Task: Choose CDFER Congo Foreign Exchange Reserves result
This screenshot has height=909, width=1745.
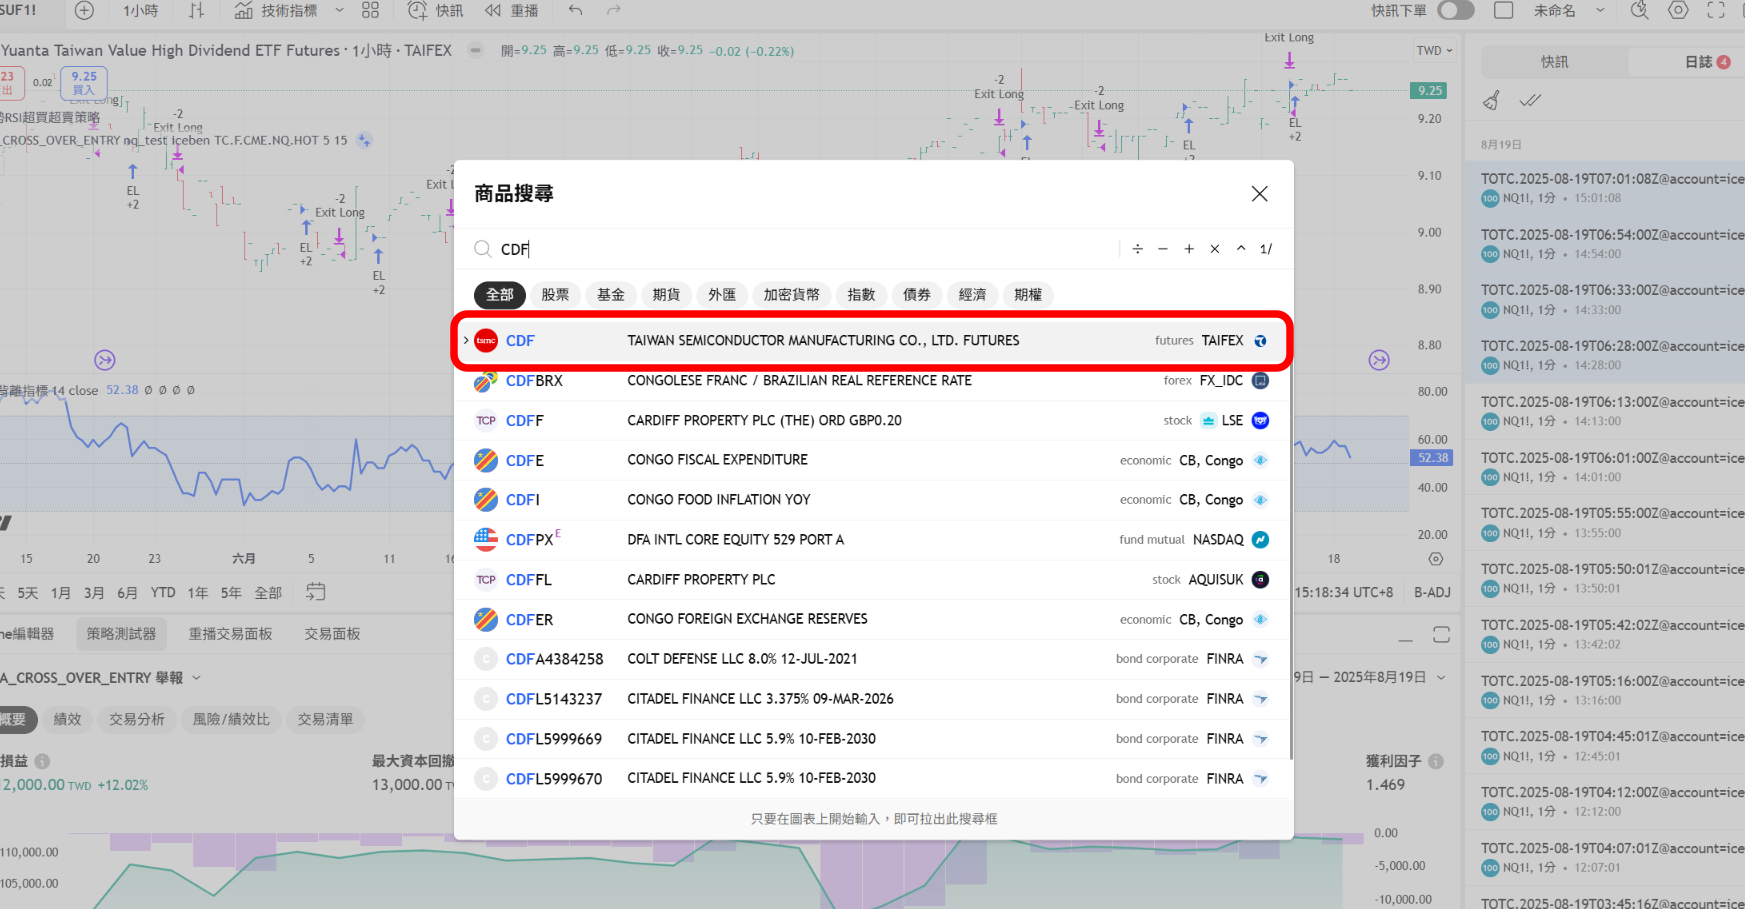Action: [x=873, y=619]
